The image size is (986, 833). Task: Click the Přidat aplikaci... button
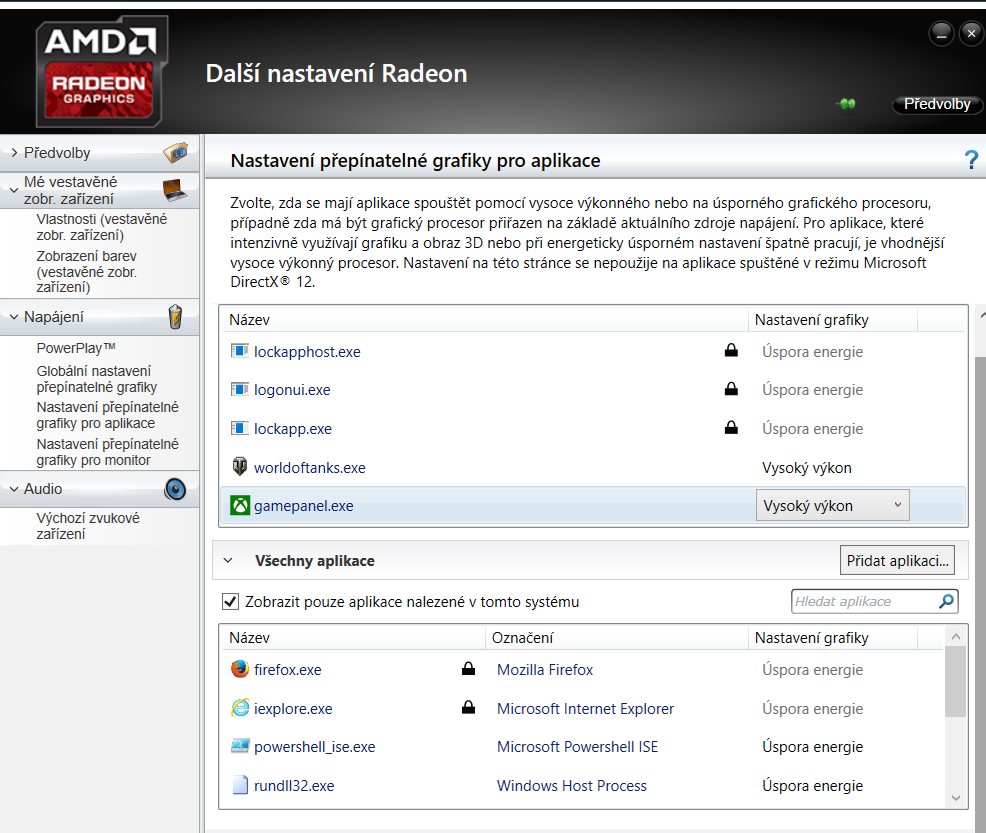(x=897, y=561)
